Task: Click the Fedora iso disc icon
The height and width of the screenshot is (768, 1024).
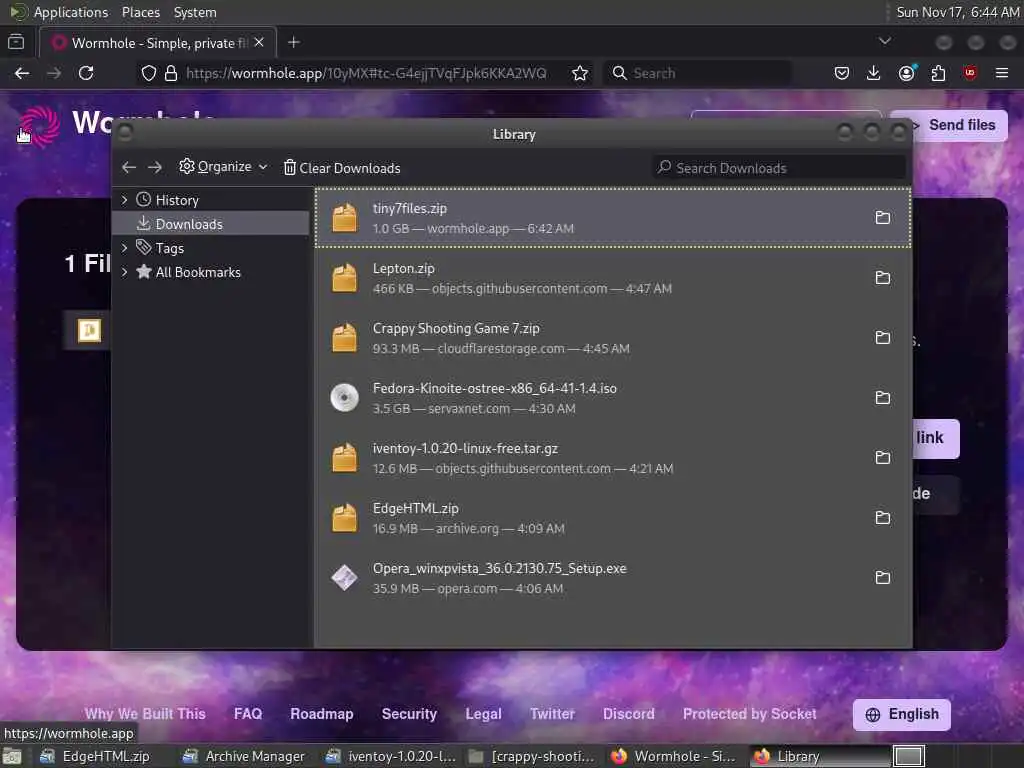Action: (344, 398)
